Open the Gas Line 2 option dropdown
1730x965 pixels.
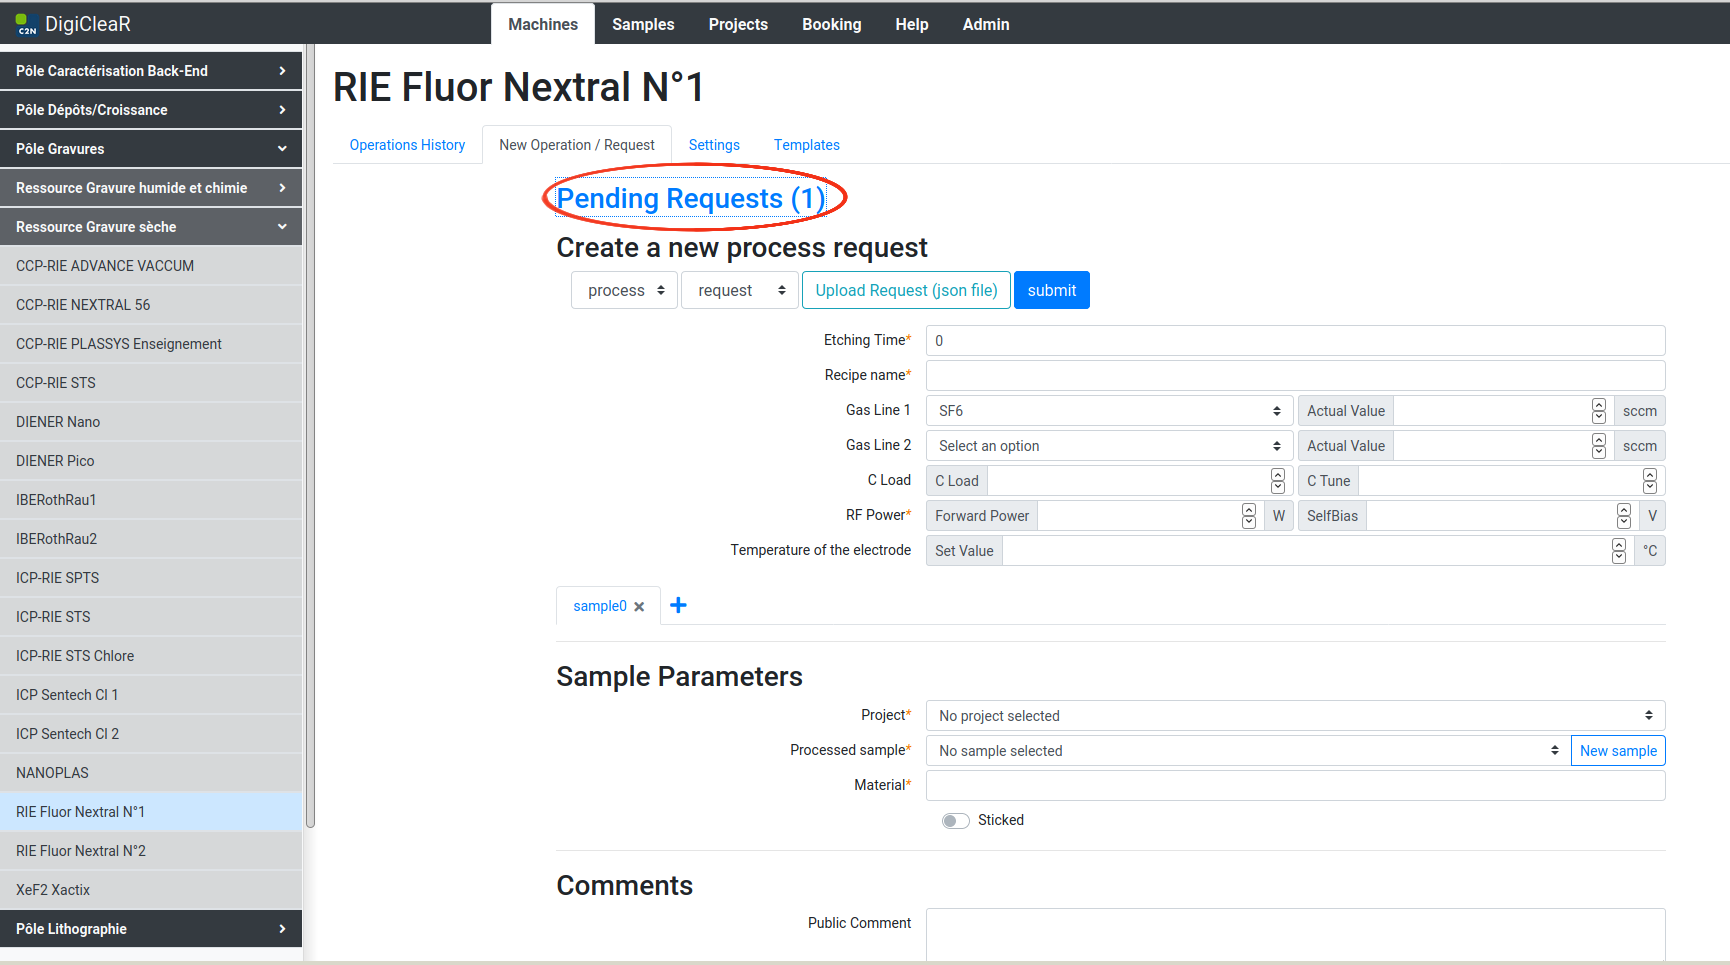pos(1109,446)
